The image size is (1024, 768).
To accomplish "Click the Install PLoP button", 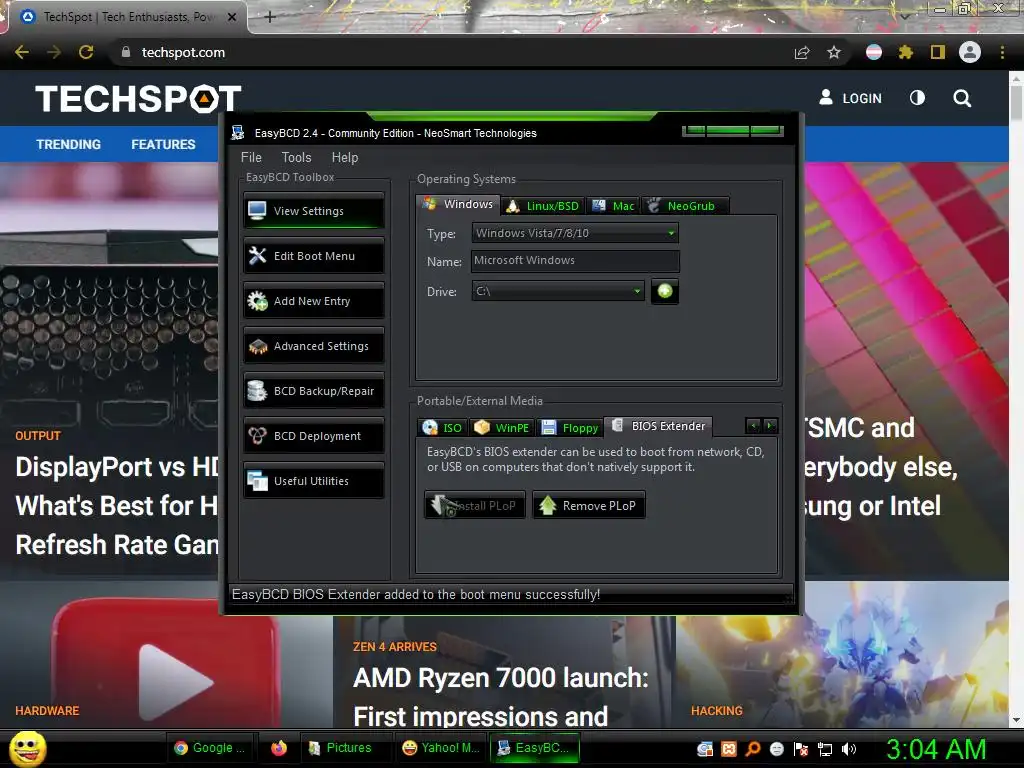I will point(475,505).
